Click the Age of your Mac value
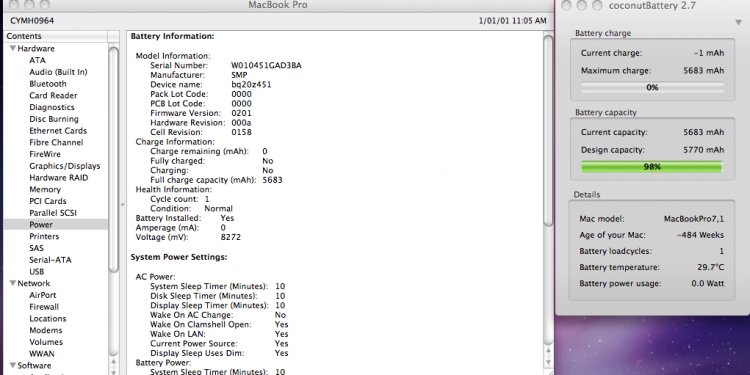The width and height of the screenshot is (750, 375). (700, 235)
